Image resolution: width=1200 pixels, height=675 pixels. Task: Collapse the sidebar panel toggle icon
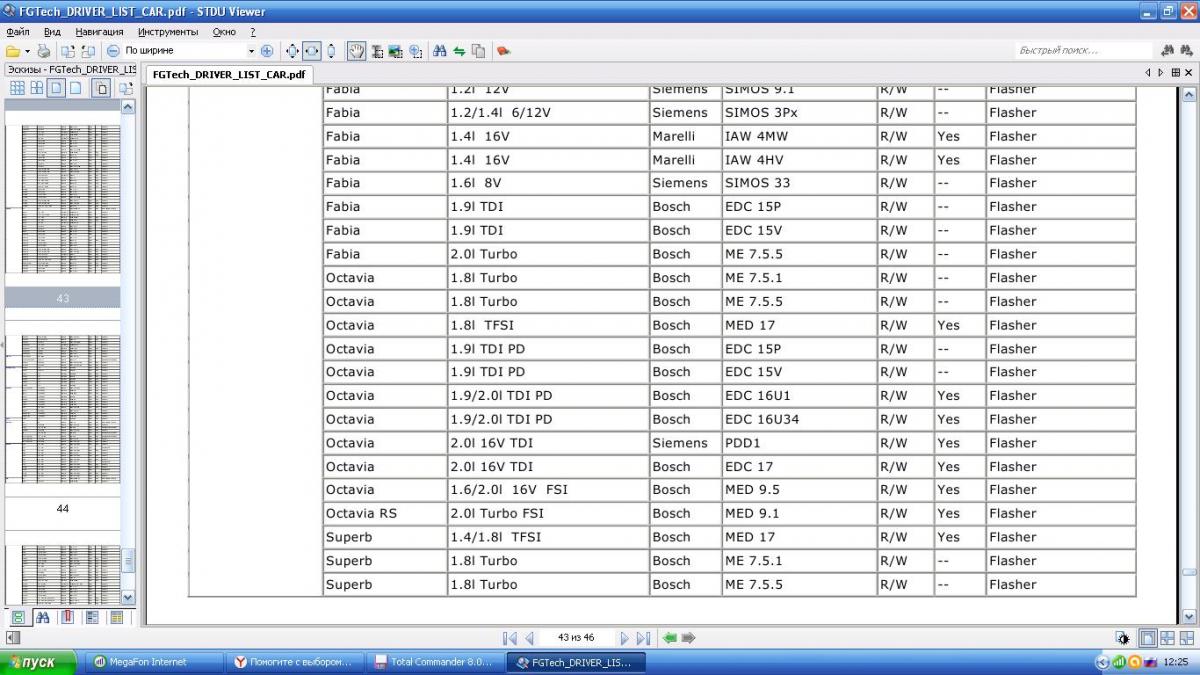point(13,637)
